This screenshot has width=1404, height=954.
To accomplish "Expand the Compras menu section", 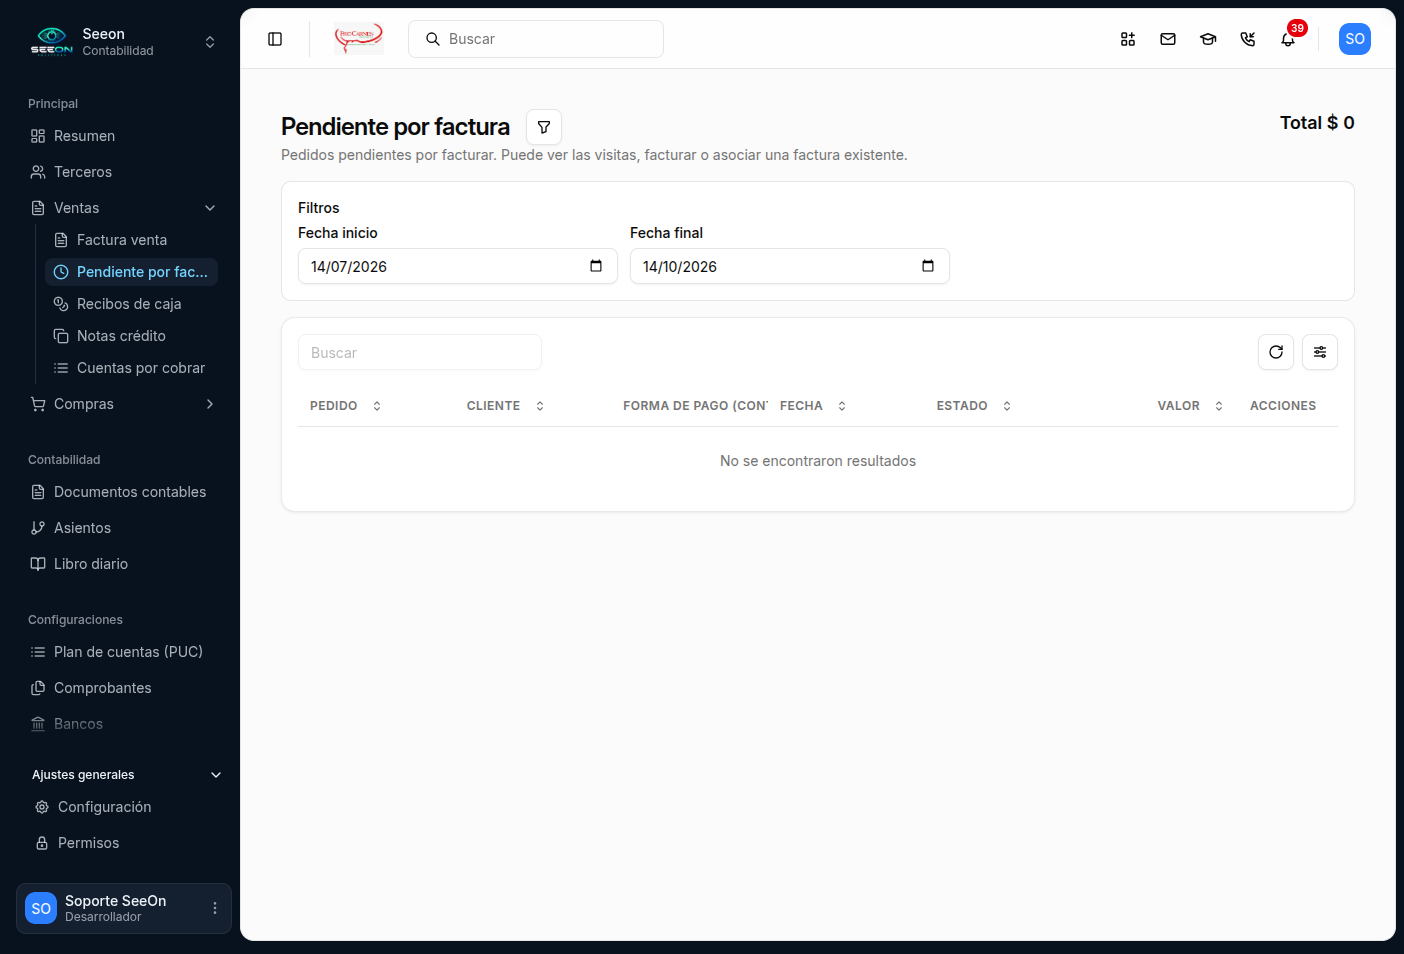I will [x=124, y=404].
